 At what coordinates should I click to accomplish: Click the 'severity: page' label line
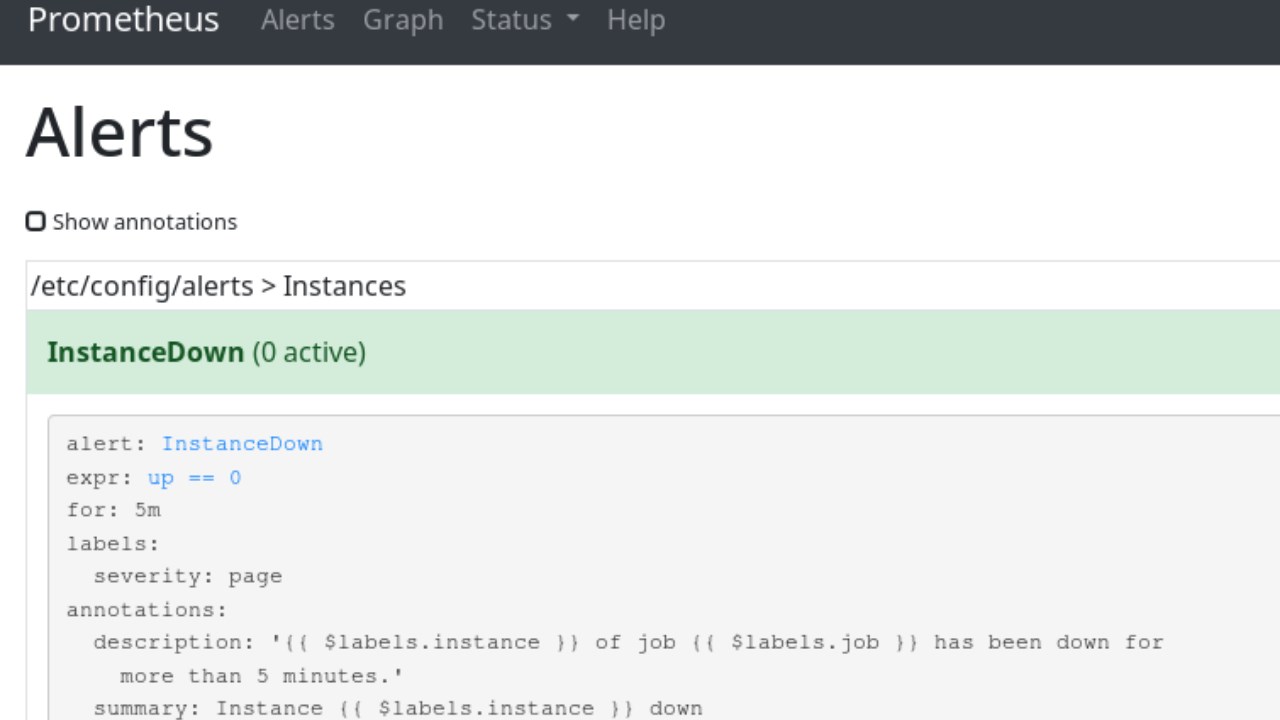187,577
